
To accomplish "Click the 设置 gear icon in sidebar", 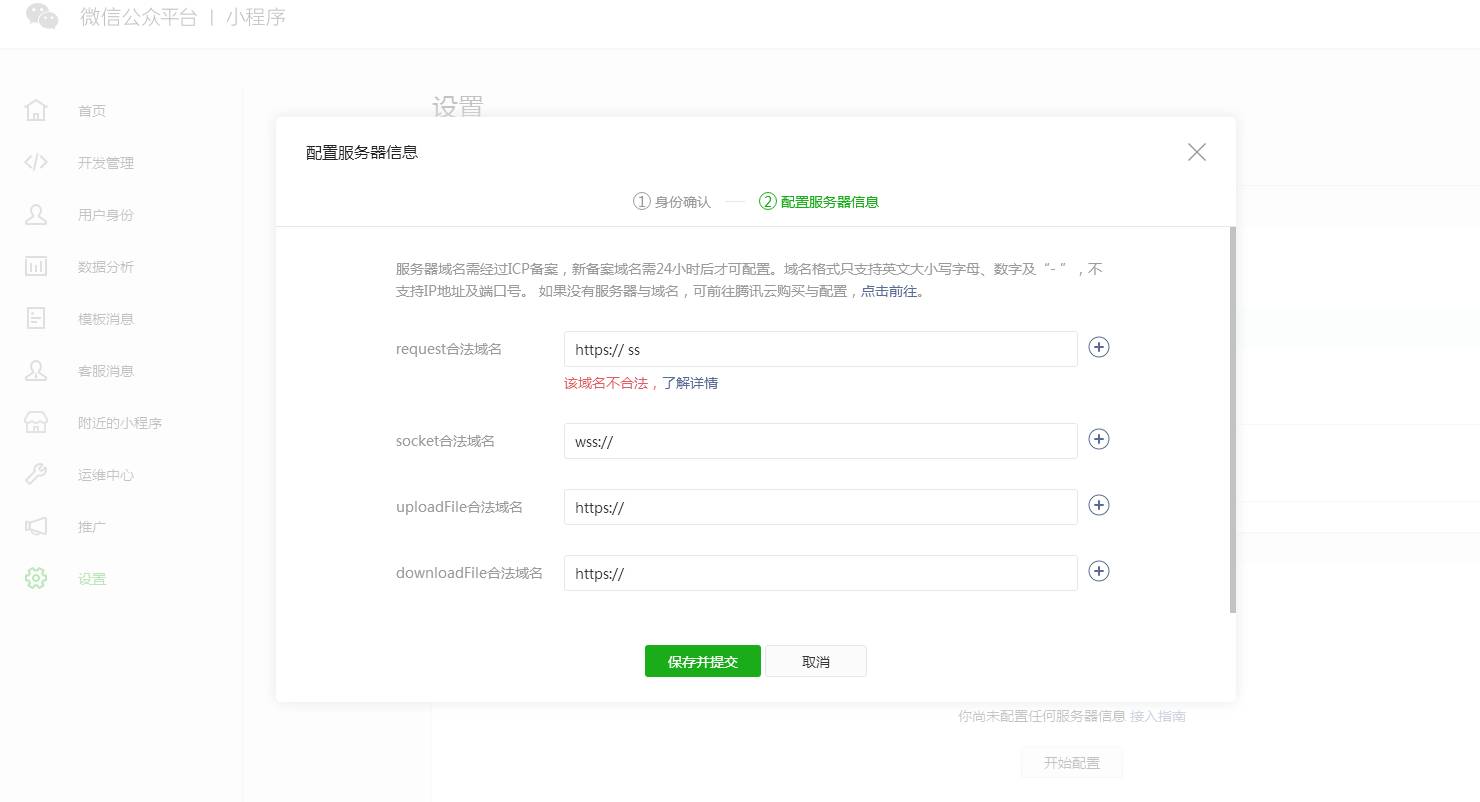I will (36, 578).
